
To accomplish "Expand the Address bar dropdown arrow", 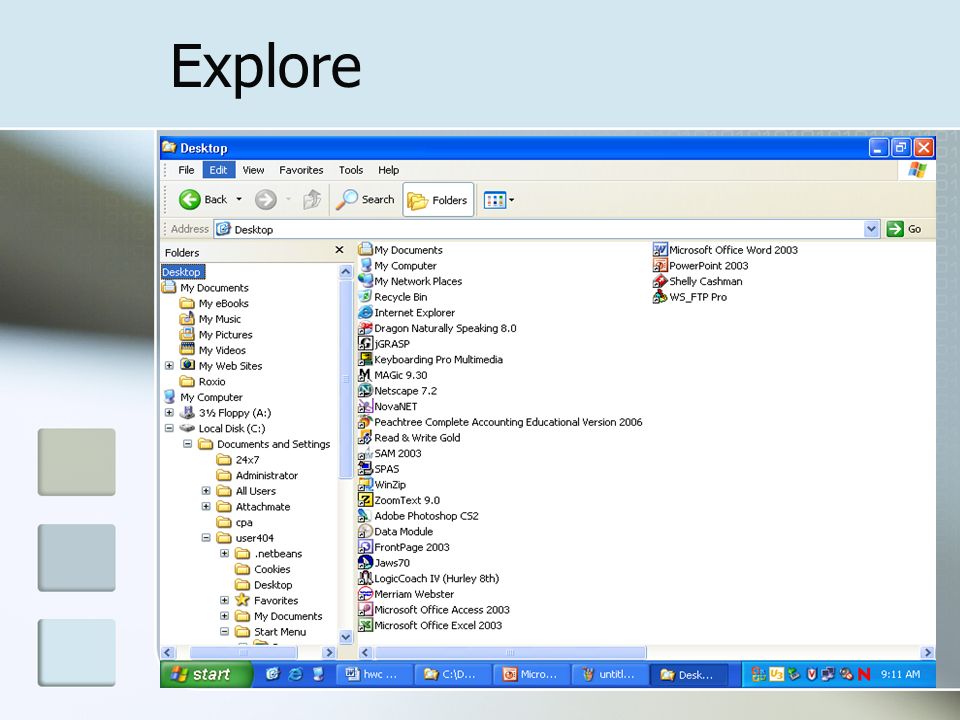I will tap(871, 230).
